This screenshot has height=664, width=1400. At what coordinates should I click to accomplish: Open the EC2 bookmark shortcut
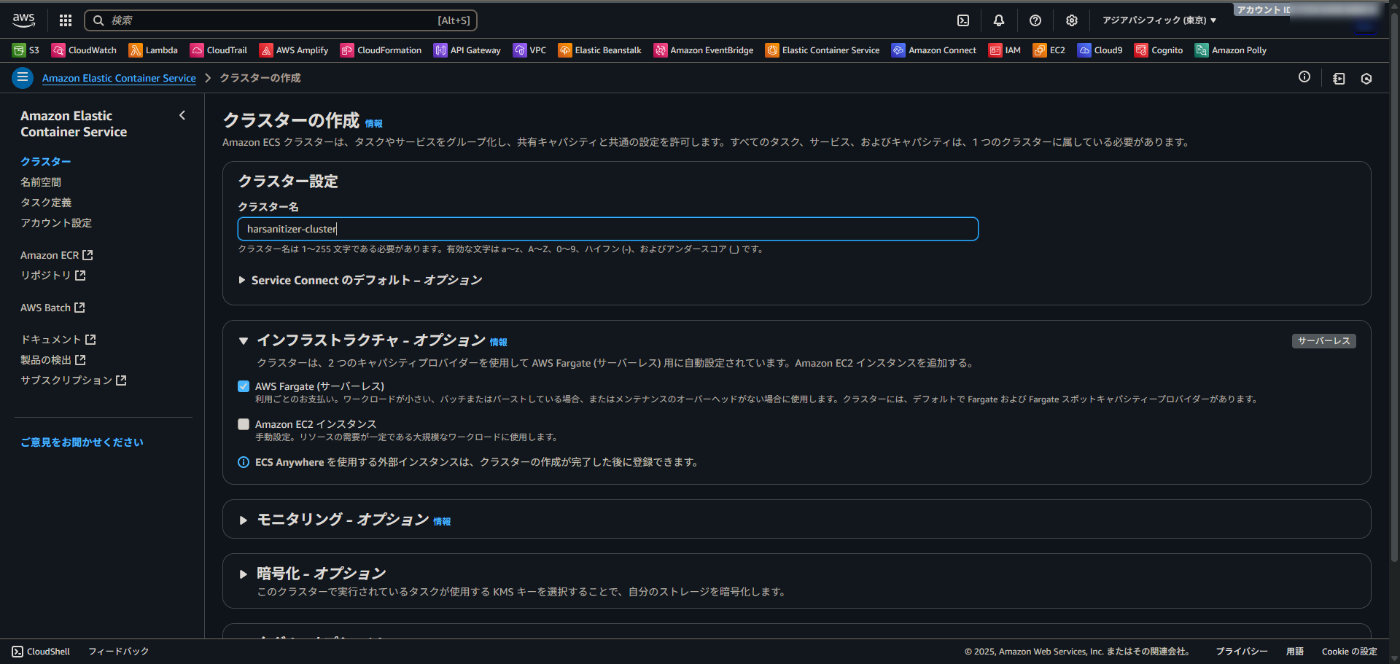tap(1049, 50)
